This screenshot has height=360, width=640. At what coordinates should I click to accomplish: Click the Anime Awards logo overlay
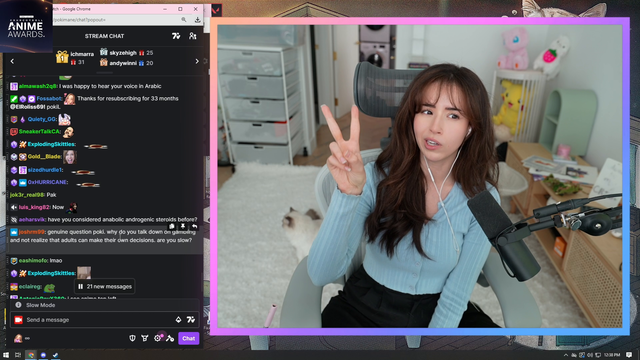tap(26, 26)
